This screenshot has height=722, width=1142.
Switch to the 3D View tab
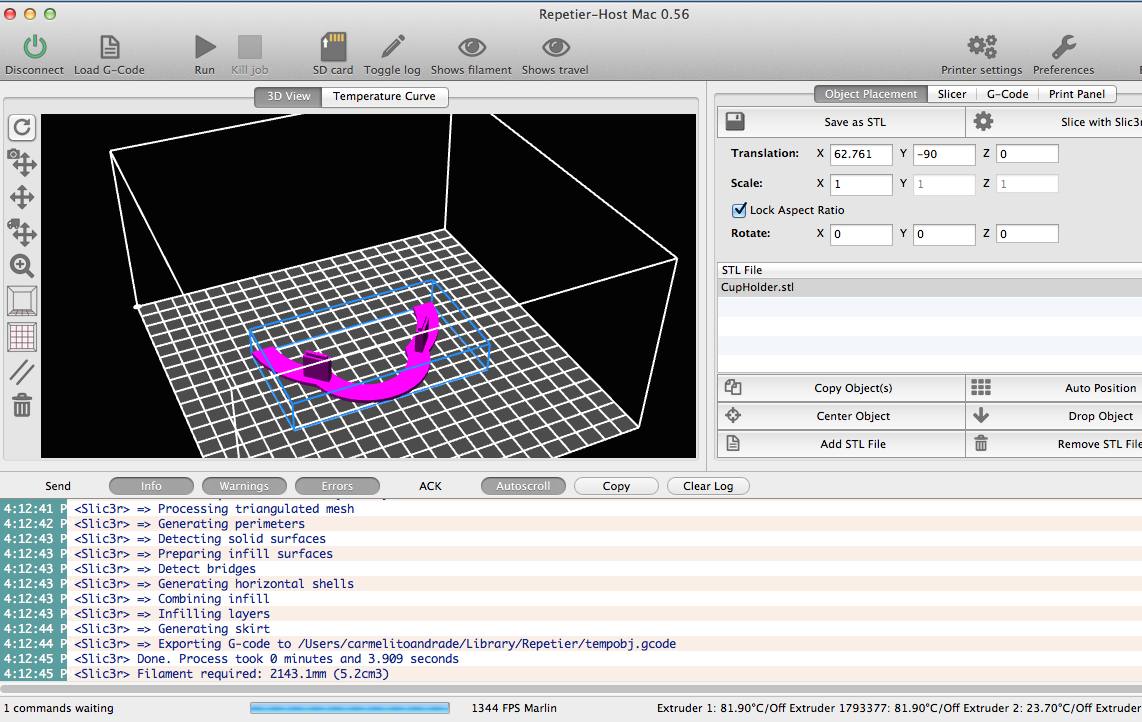[x=288, y=96]
